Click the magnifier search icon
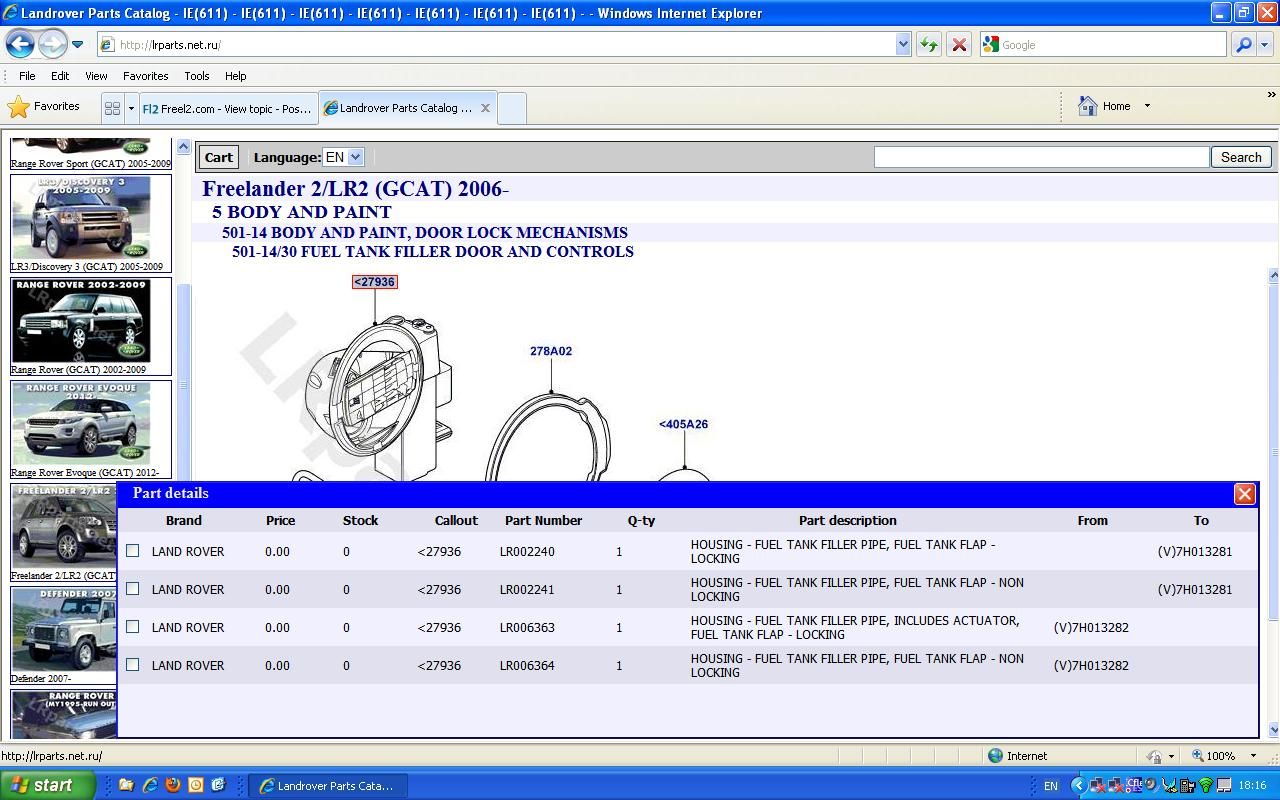Image resolution: width=1280 pixels, height=800 pixels. tap(1243, 45)
